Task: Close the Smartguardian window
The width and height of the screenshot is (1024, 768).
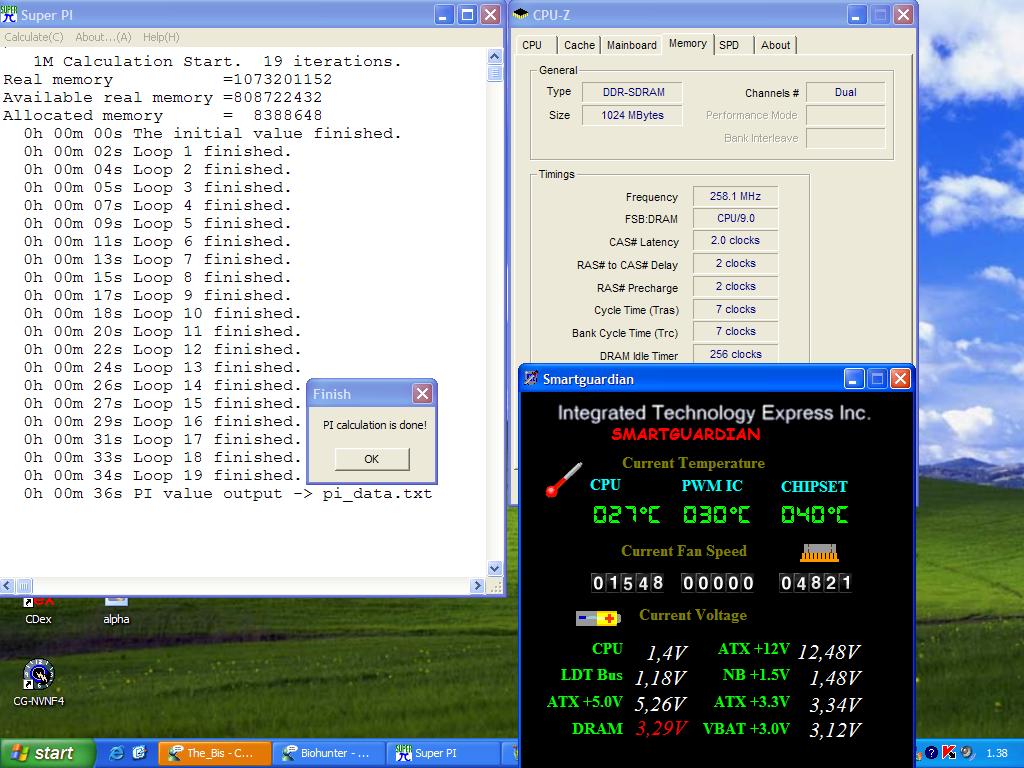Action: [900, 379]
